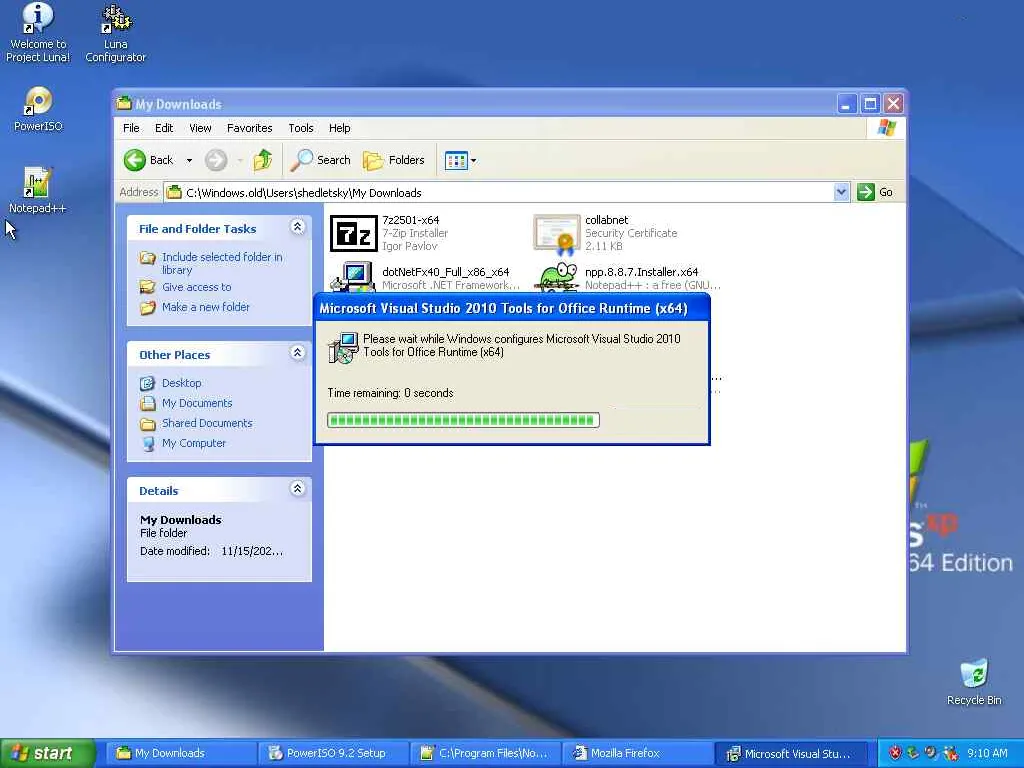Image resolution: width=1024 pixels, height=768 pixels.
Task: Switch to Microsoft Visual Stu... taskbar button
Action: 792,753
